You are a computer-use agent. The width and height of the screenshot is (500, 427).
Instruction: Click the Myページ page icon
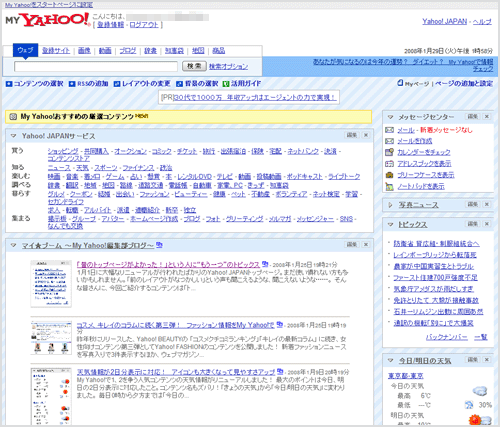pyautogui.click(x=400, y=83)
